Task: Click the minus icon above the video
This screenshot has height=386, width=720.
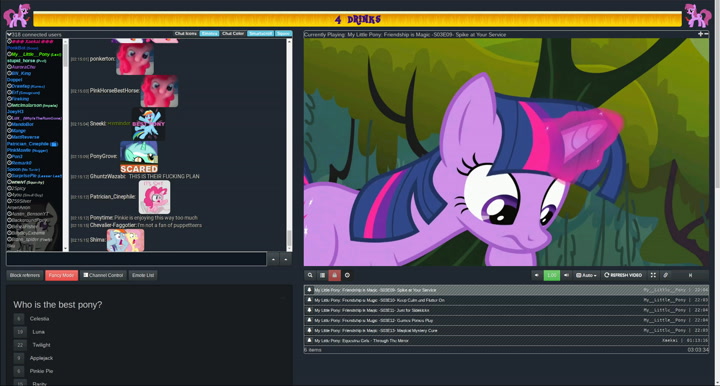Action: pyautogui.click(x=706, y=34)
